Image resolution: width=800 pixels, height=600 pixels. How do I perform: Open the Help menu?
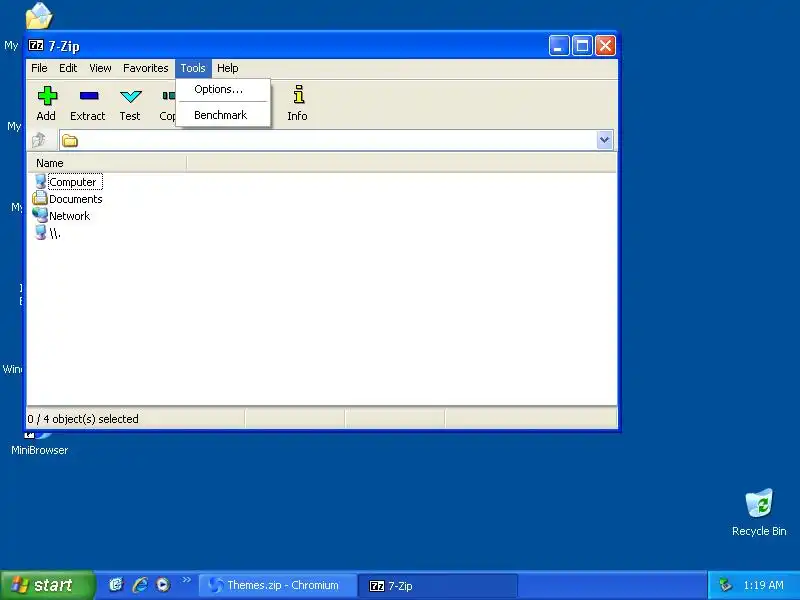[x=228, y=68]
